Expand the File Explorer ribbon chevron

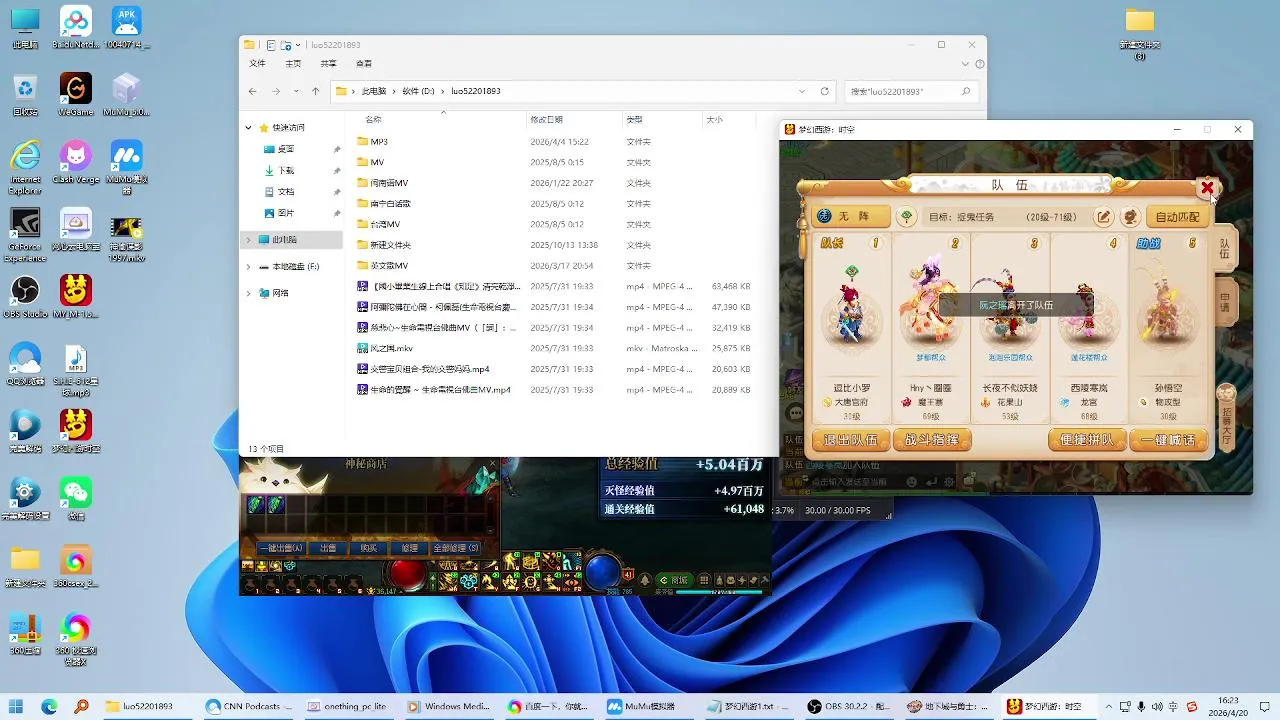pos(965,63)
